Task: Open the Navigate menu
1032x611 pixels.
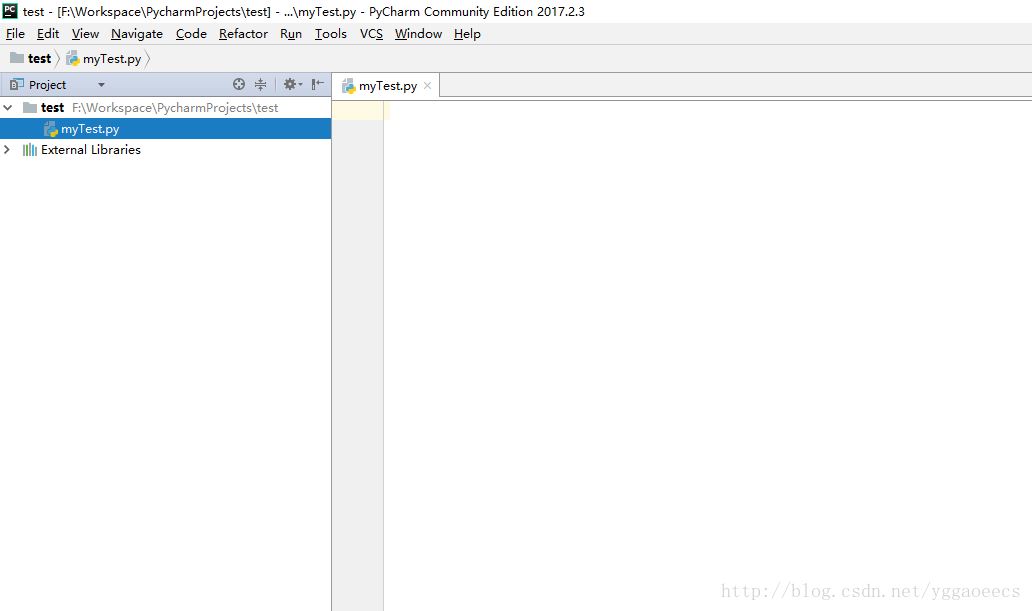Action: 136,34
